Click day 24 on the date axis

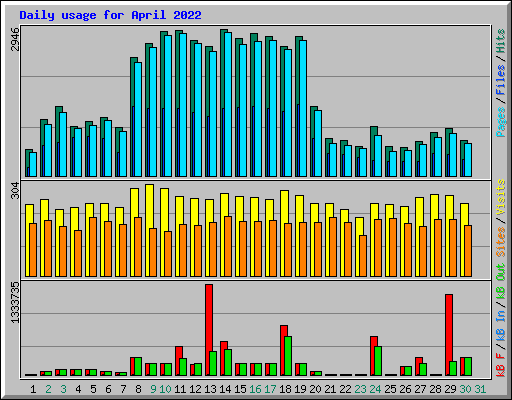(x=375, y=389)
